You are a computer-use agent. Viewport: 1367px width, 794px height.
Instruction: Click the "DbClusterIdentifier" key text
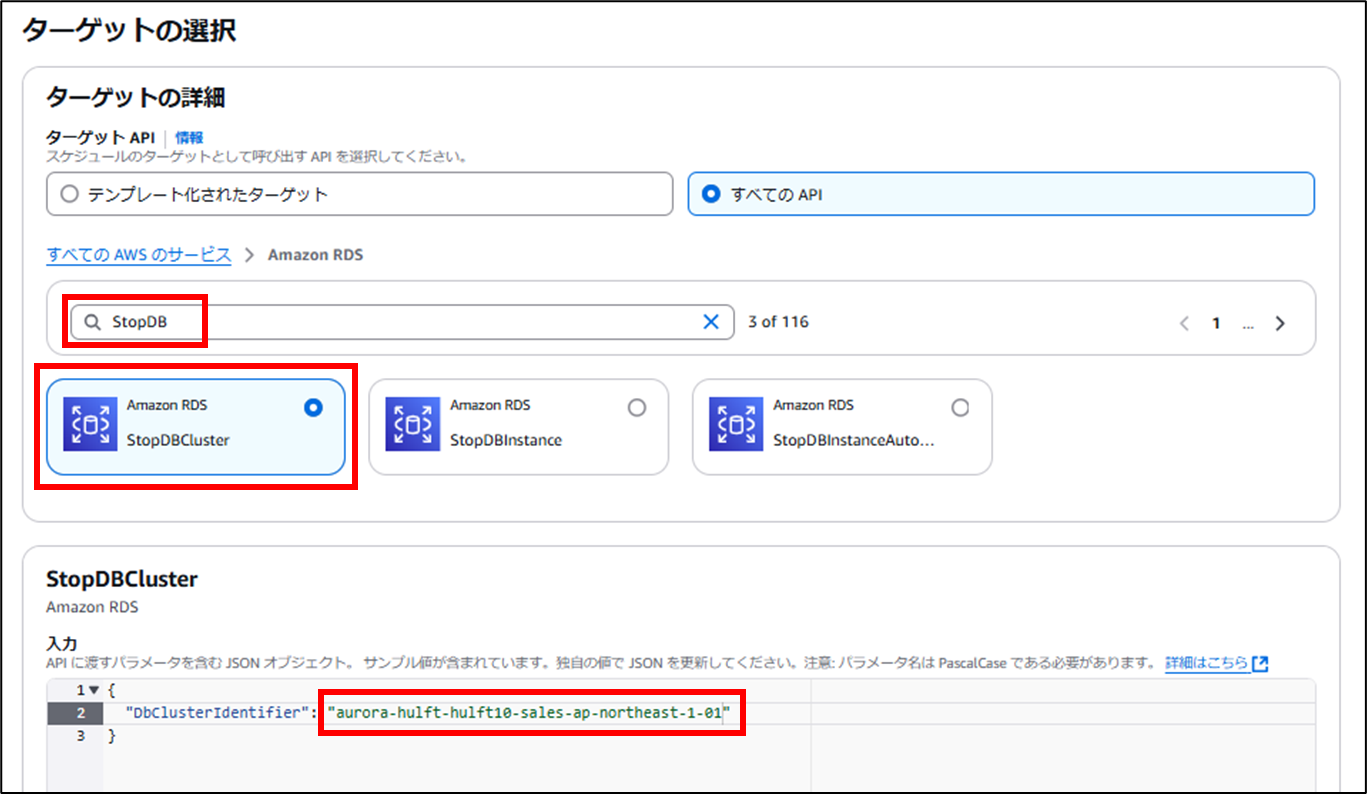tap(219, 713)
